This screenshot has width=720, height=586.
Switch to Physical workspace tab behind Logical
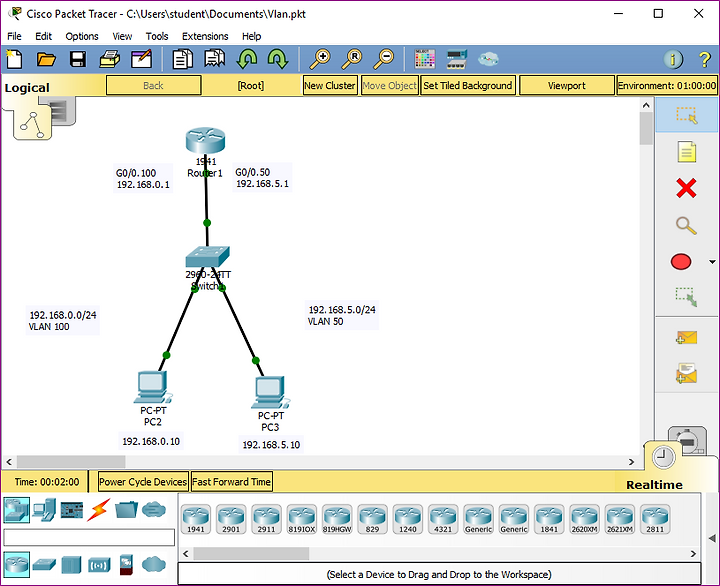[x=62, y=110]
